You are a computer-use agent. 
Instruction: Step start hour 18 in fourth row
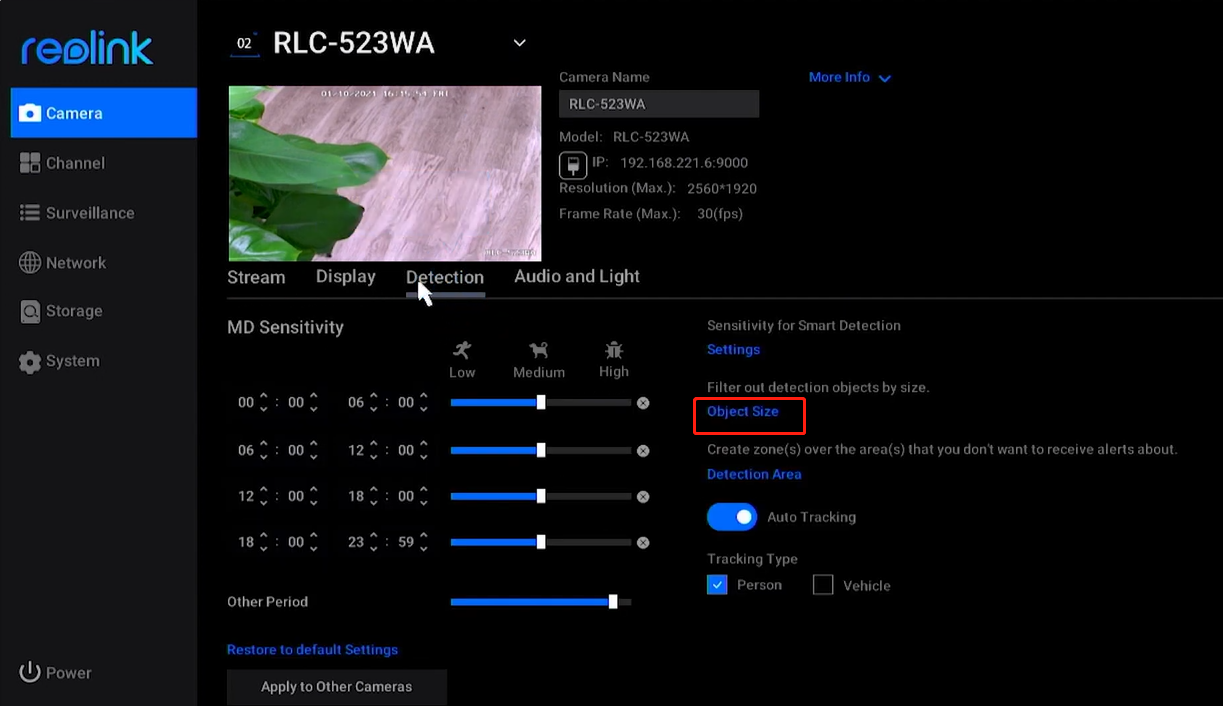264,542
